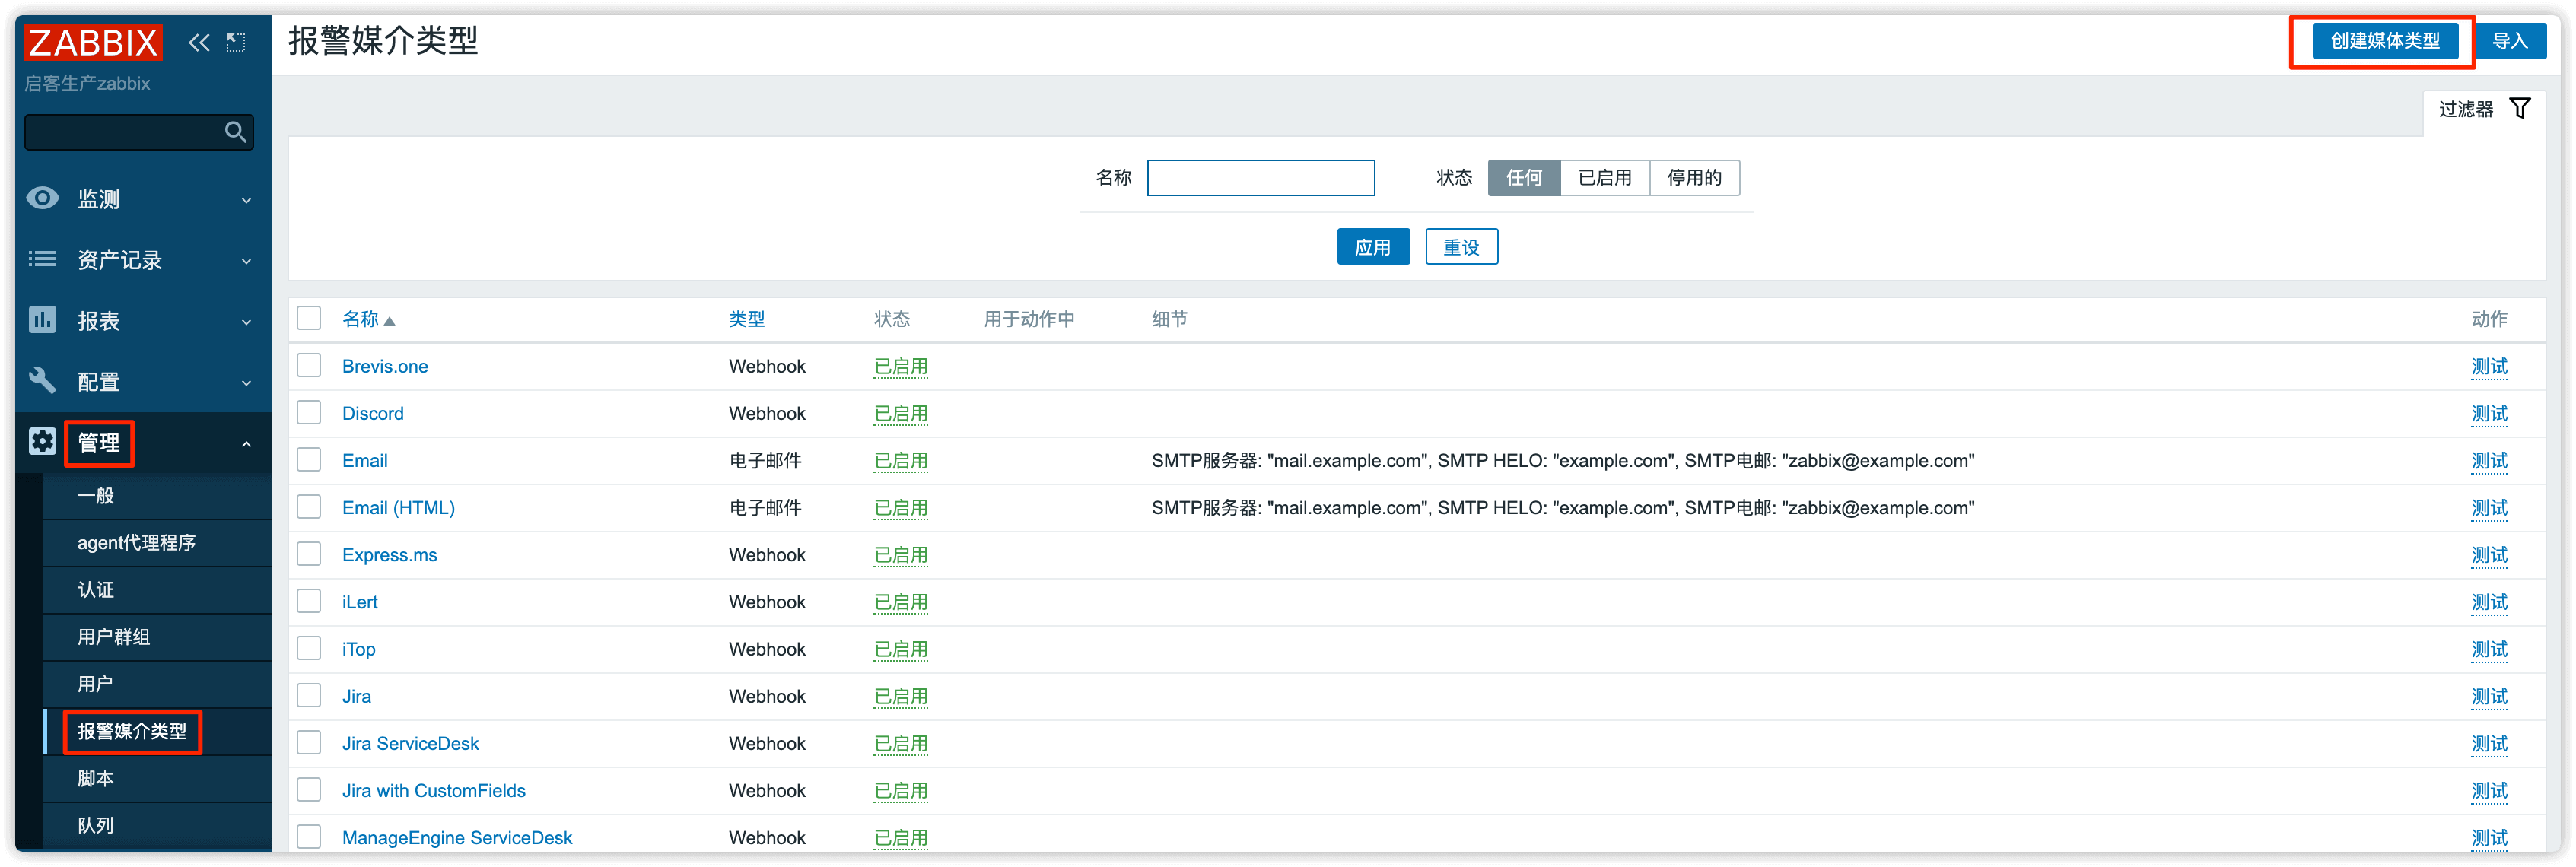2576x867 pixels.
Task: Click the sort arrow next to 名称 header
Action: point(390,321)
